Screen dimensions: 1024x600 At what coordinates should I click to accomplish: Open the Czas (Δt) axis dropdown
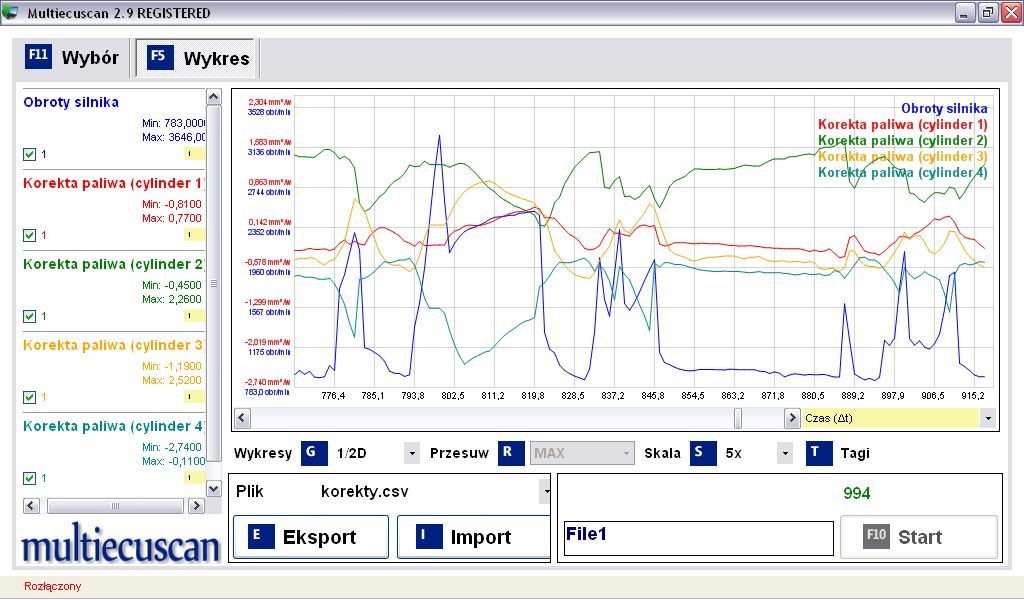click(988, 418)
